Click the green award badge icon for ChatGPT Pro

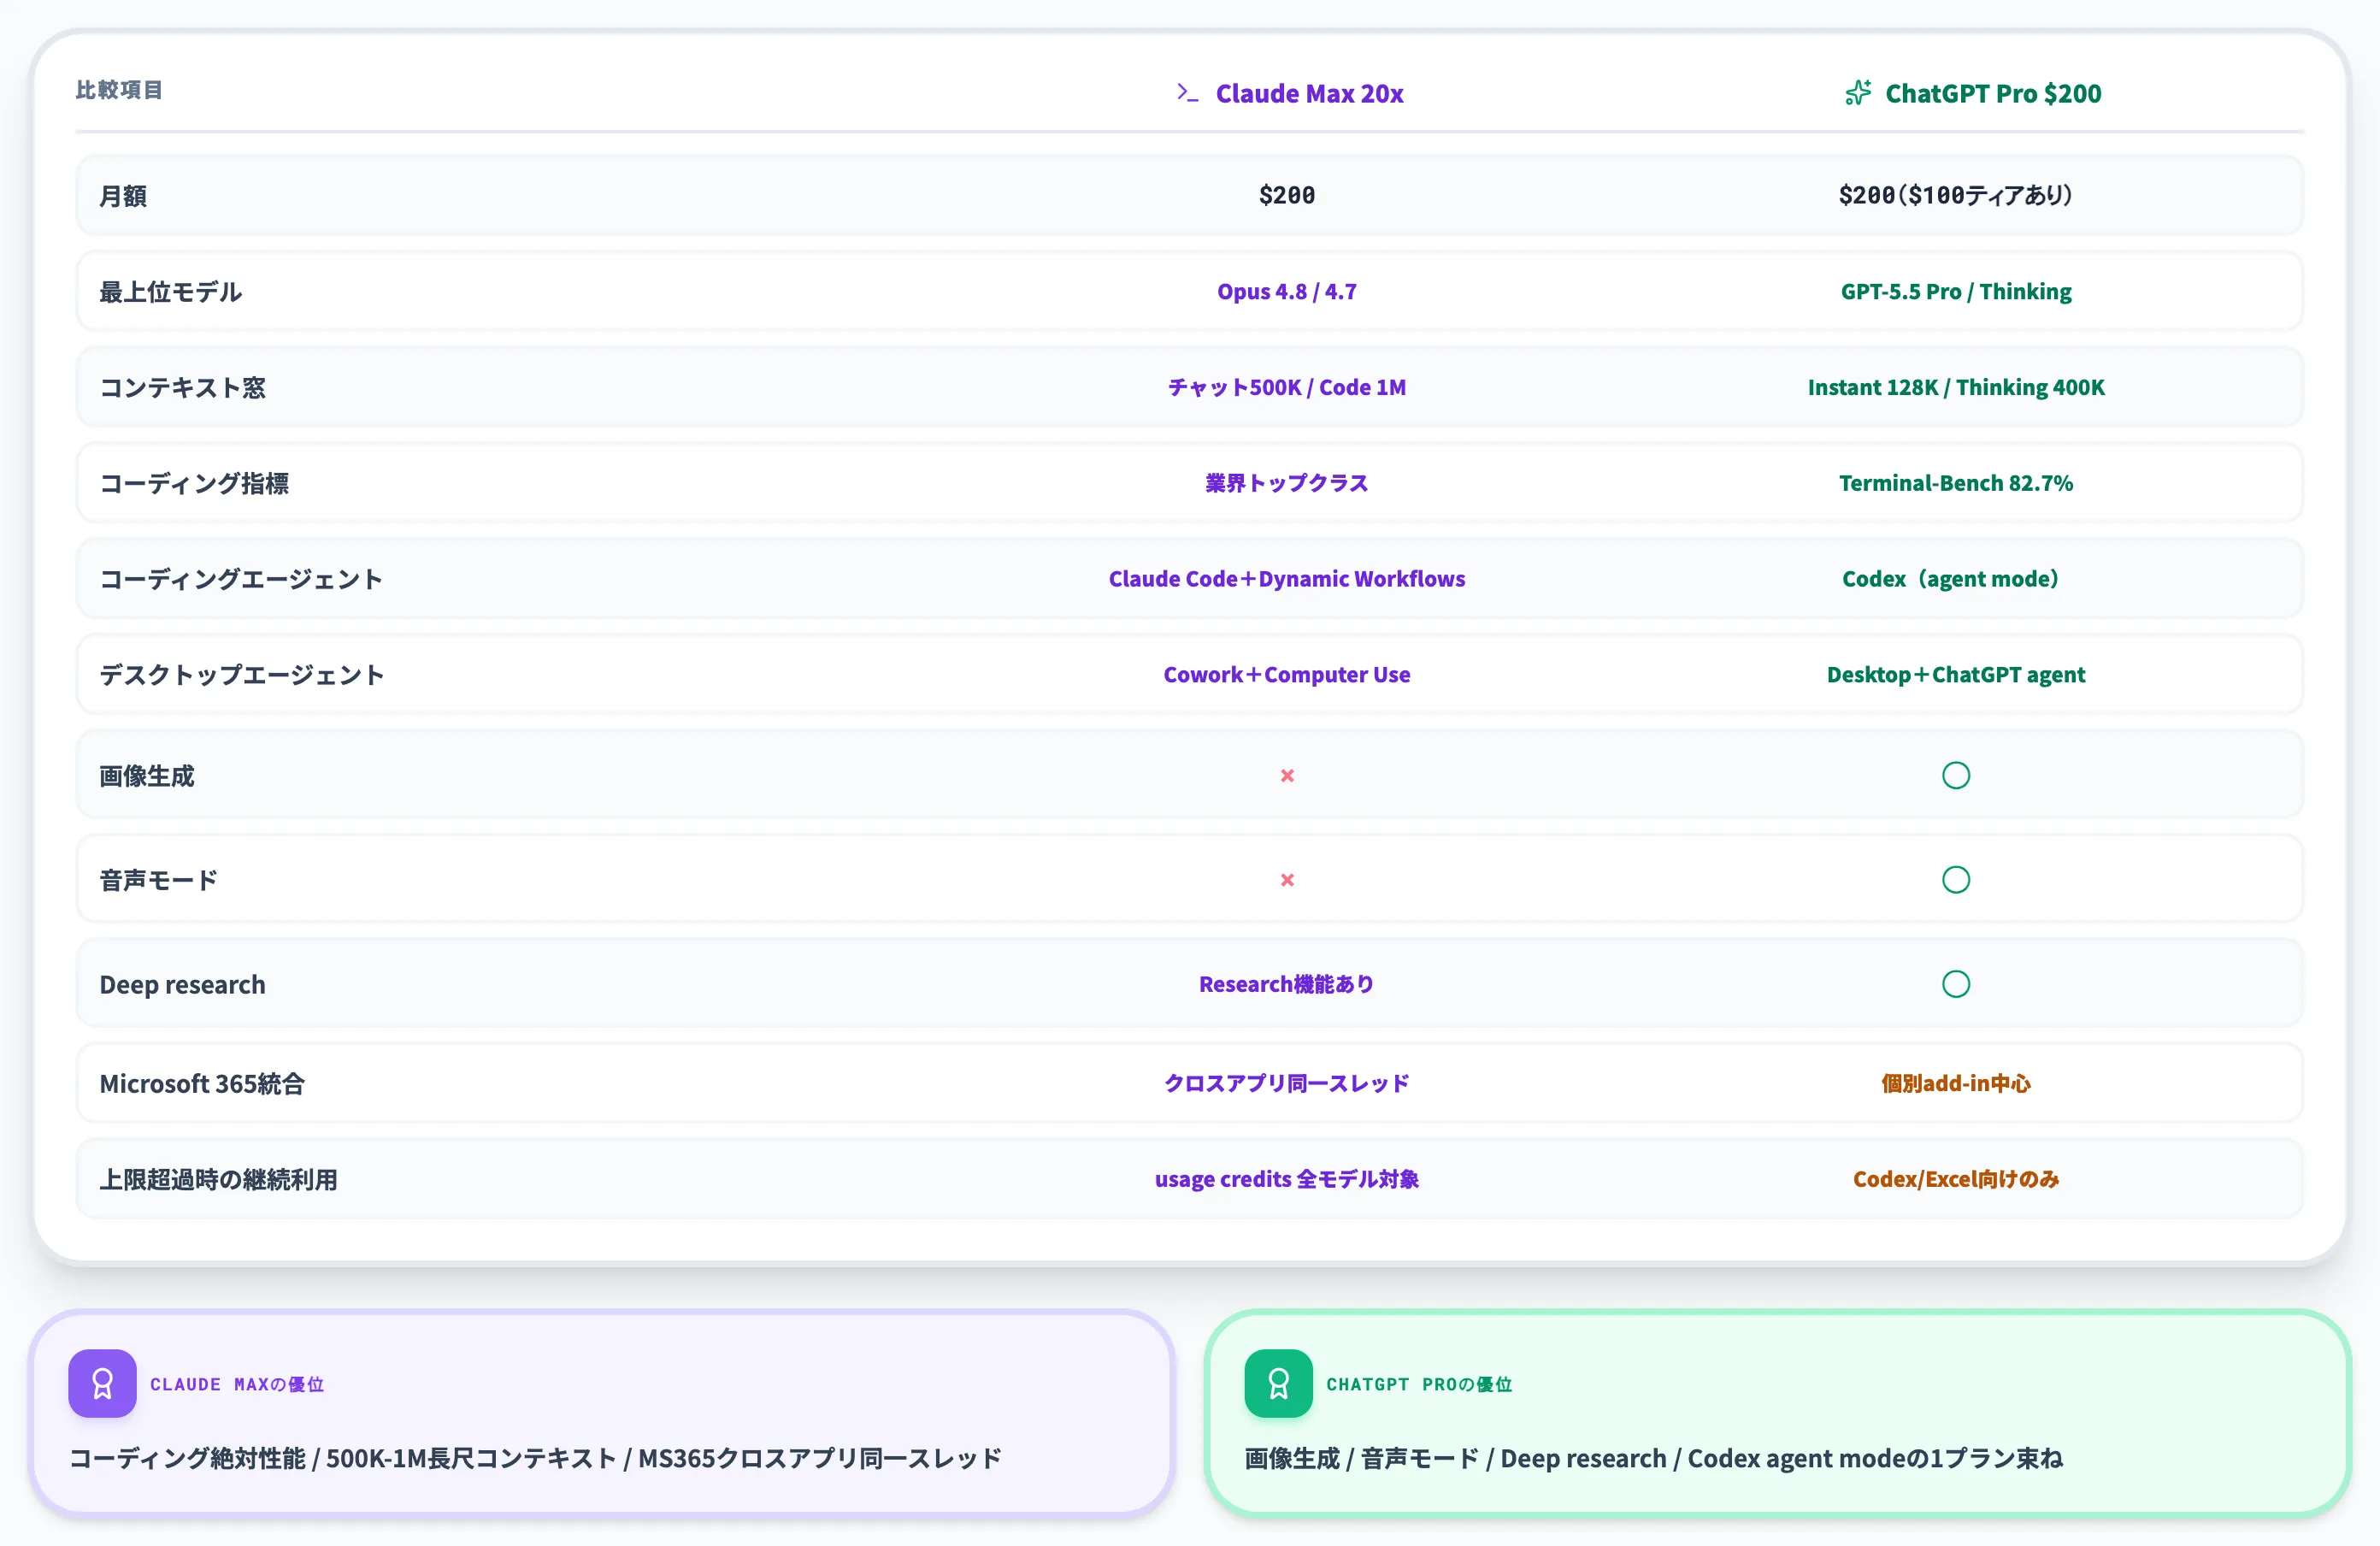click(x=1278, y=1383)
